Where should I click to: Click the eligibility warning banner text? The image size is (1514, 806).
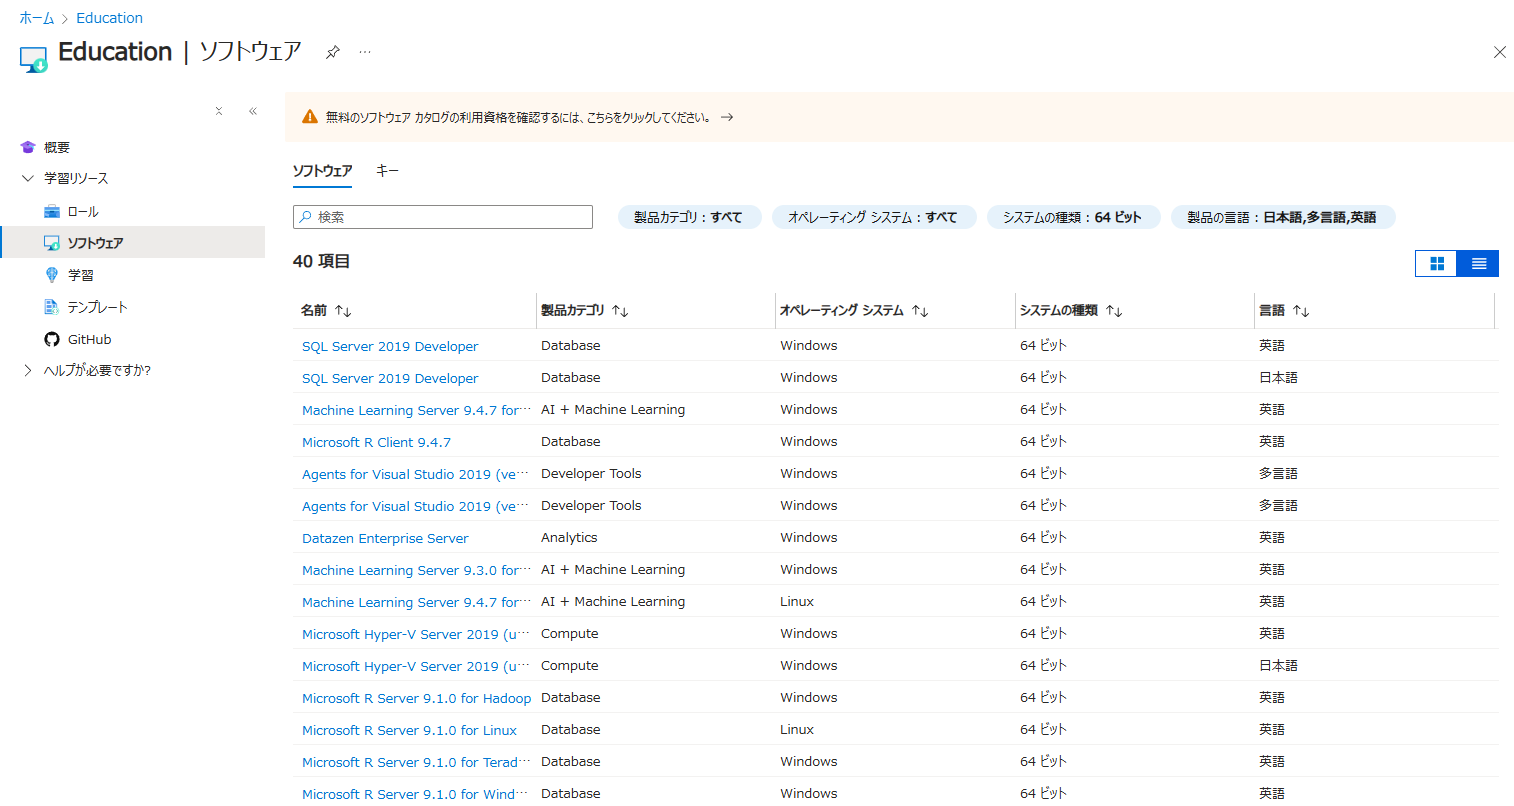518,117
